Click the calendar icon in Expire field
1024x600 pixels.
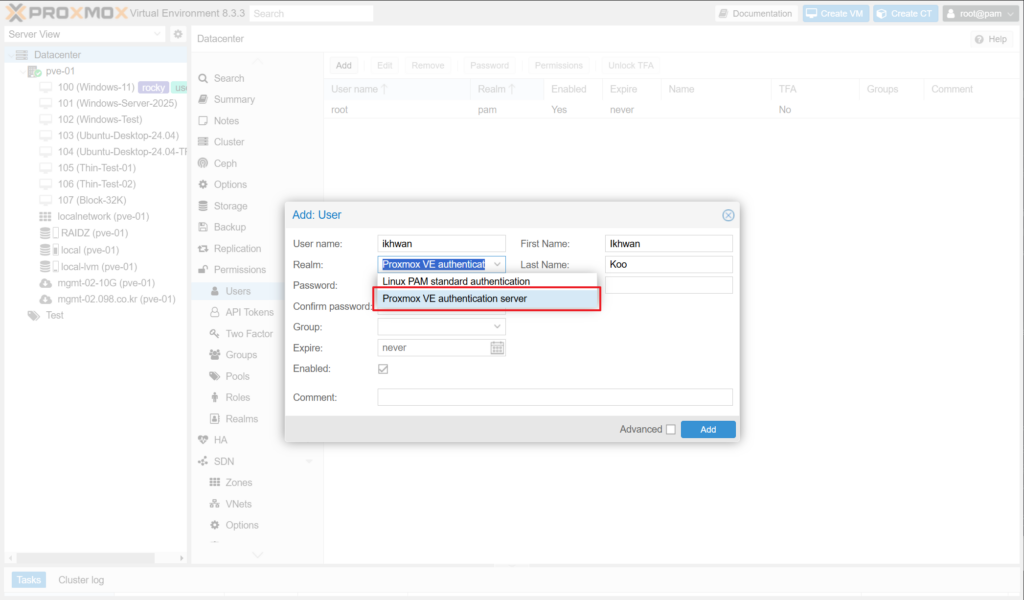point(497,348)
